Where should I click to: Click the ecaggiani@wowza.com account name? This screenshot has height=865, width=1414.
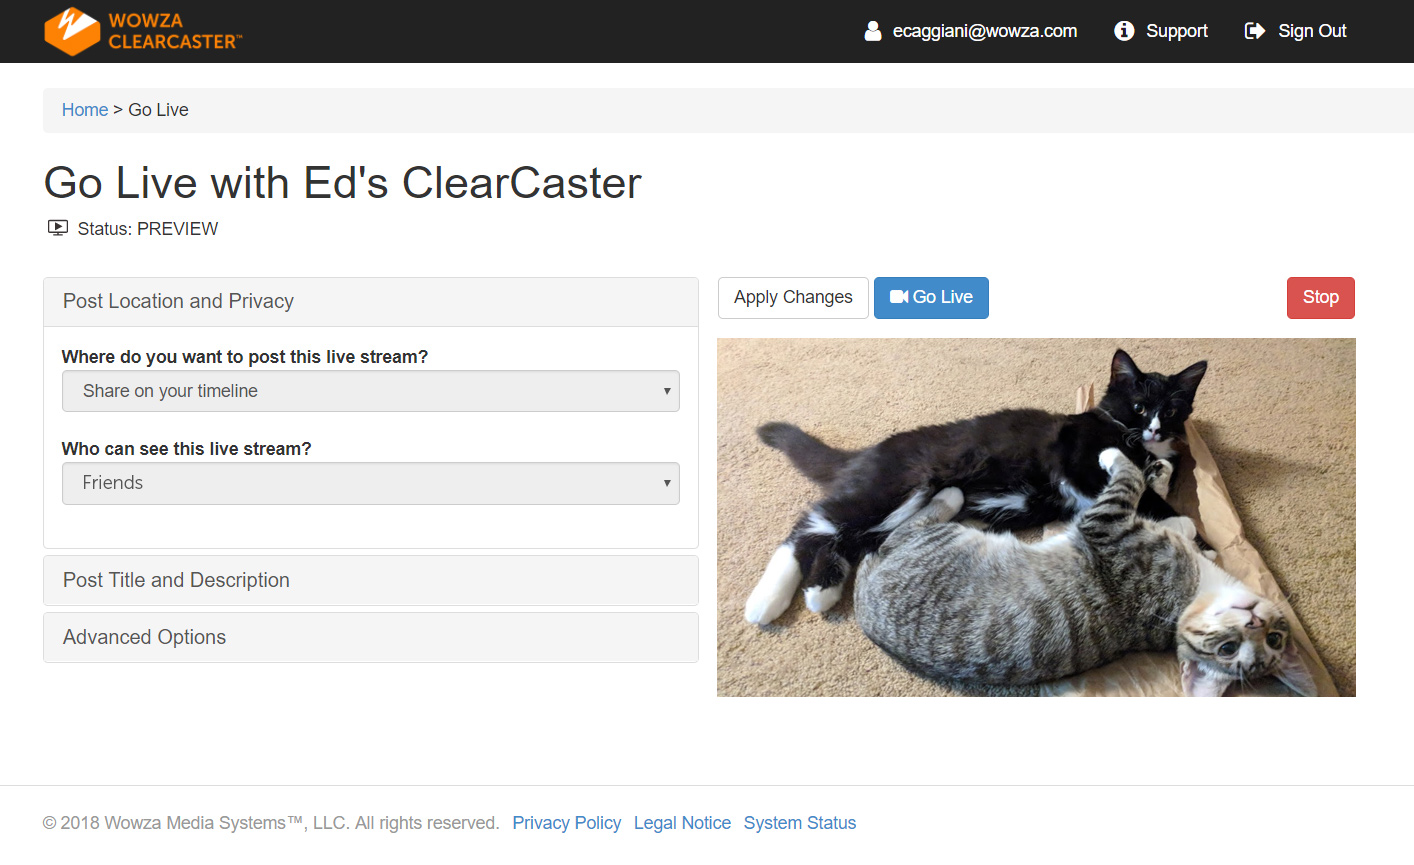[x=984, y=31]
